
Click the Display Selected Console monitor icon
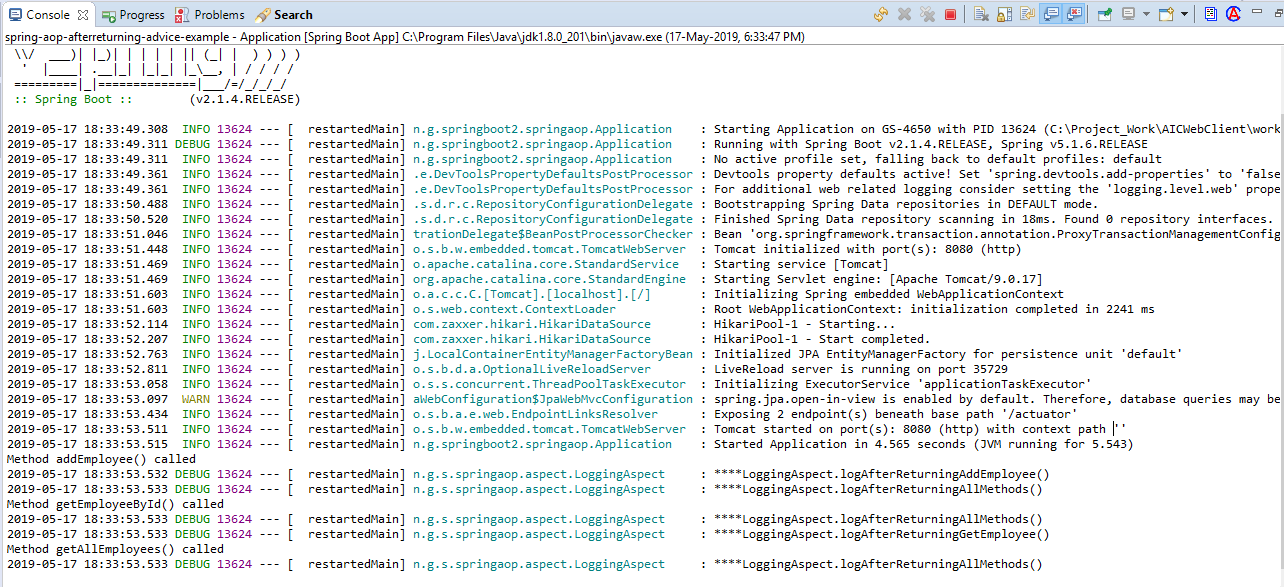click(x=1128, y=14)
